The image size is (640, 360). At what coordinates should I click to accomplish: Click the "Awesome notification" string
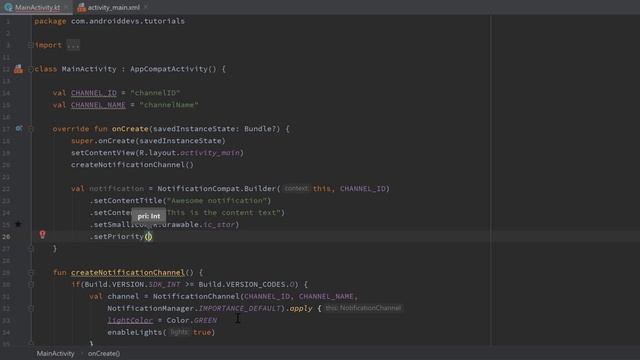217,200
